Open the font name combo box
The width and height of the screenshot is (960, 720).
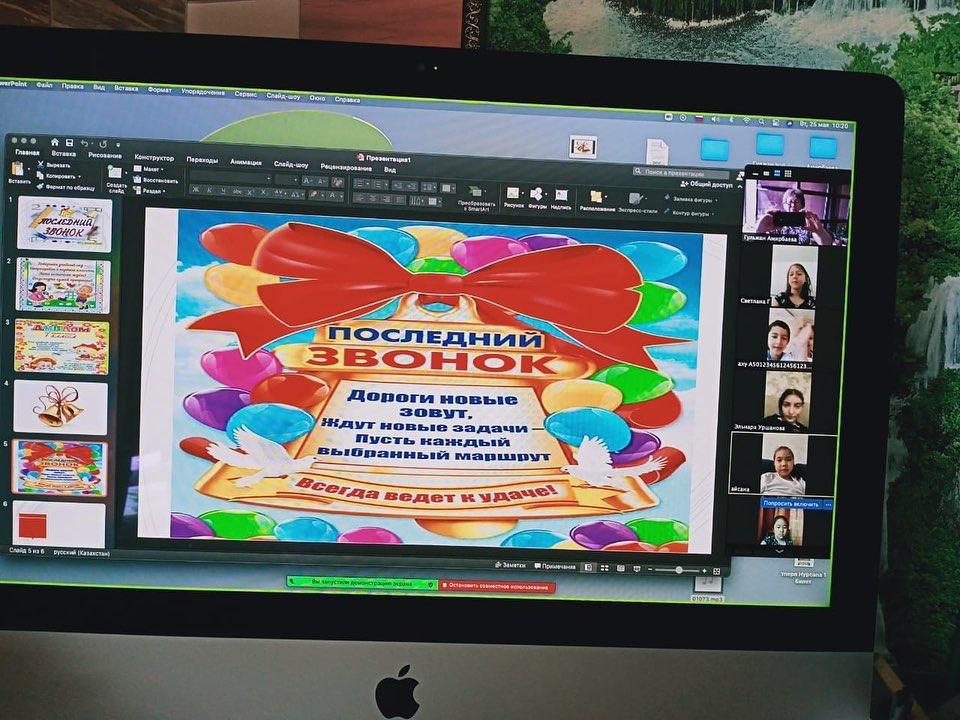pyautogui.click(x=230, y=178)
